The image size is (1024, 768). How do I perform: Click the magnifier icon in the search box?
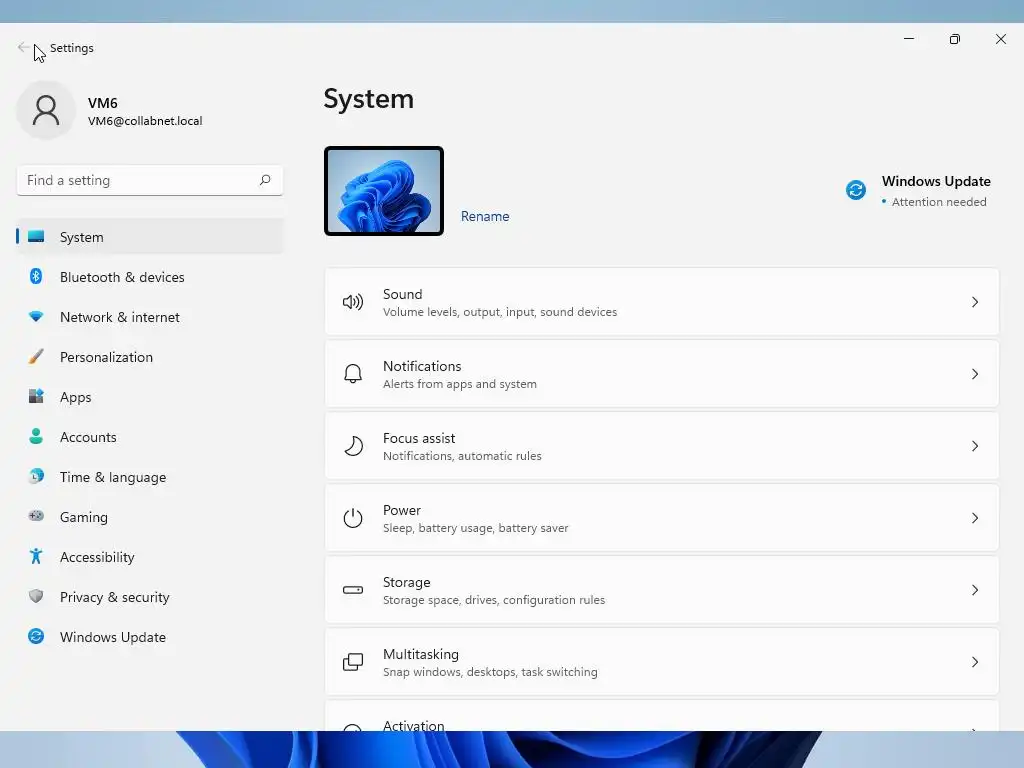(x=264, y=180)
